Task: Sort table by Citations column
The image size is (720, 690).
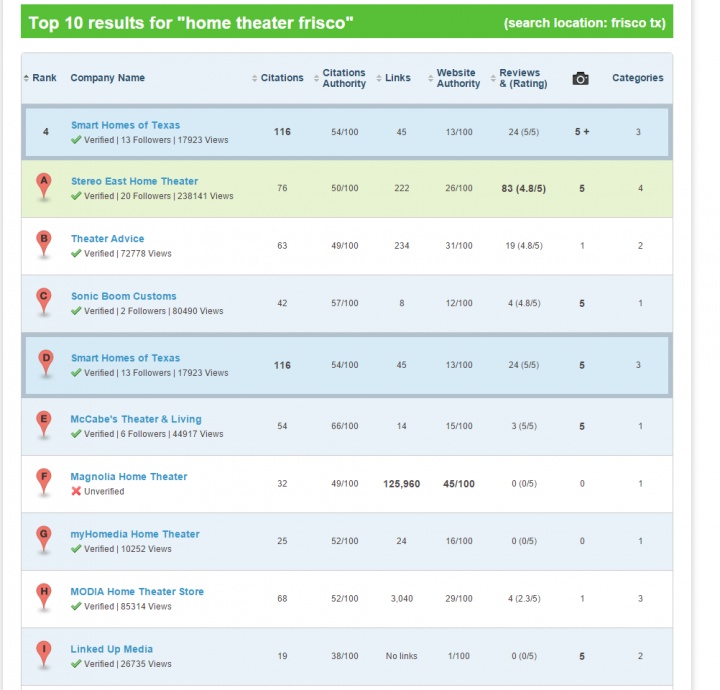Action: [278, 78]
